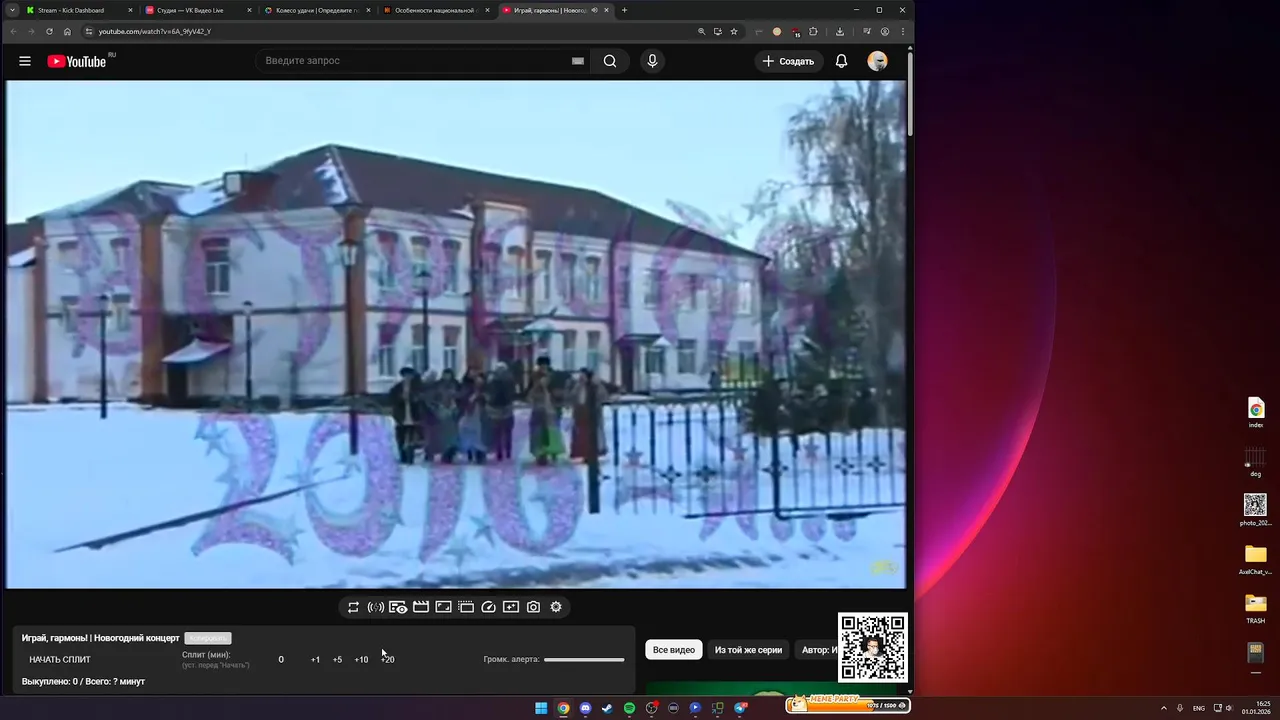The width and height of the screenshot is (1280, 720).
Task: Click the video player frame
Action: coord(456,334)
